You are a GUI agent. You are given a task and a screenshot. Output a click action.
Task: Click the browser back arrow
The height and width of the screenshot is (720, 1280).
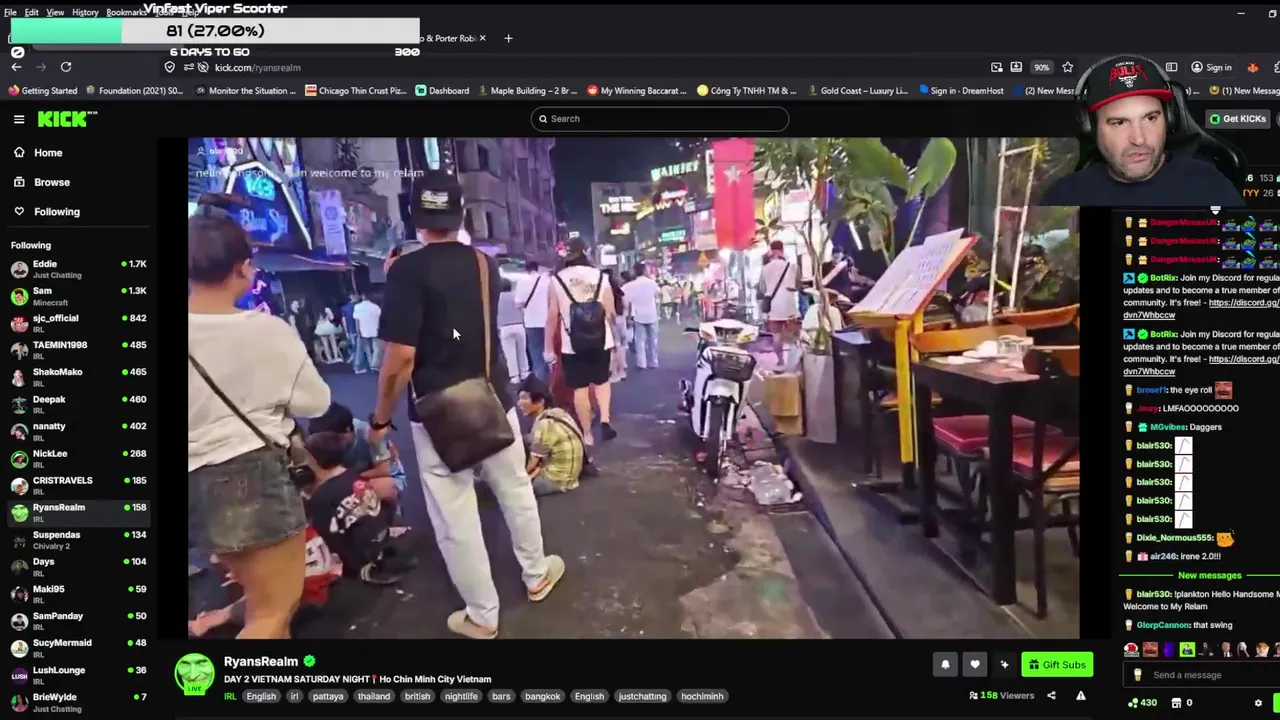(x=16, y=67)
